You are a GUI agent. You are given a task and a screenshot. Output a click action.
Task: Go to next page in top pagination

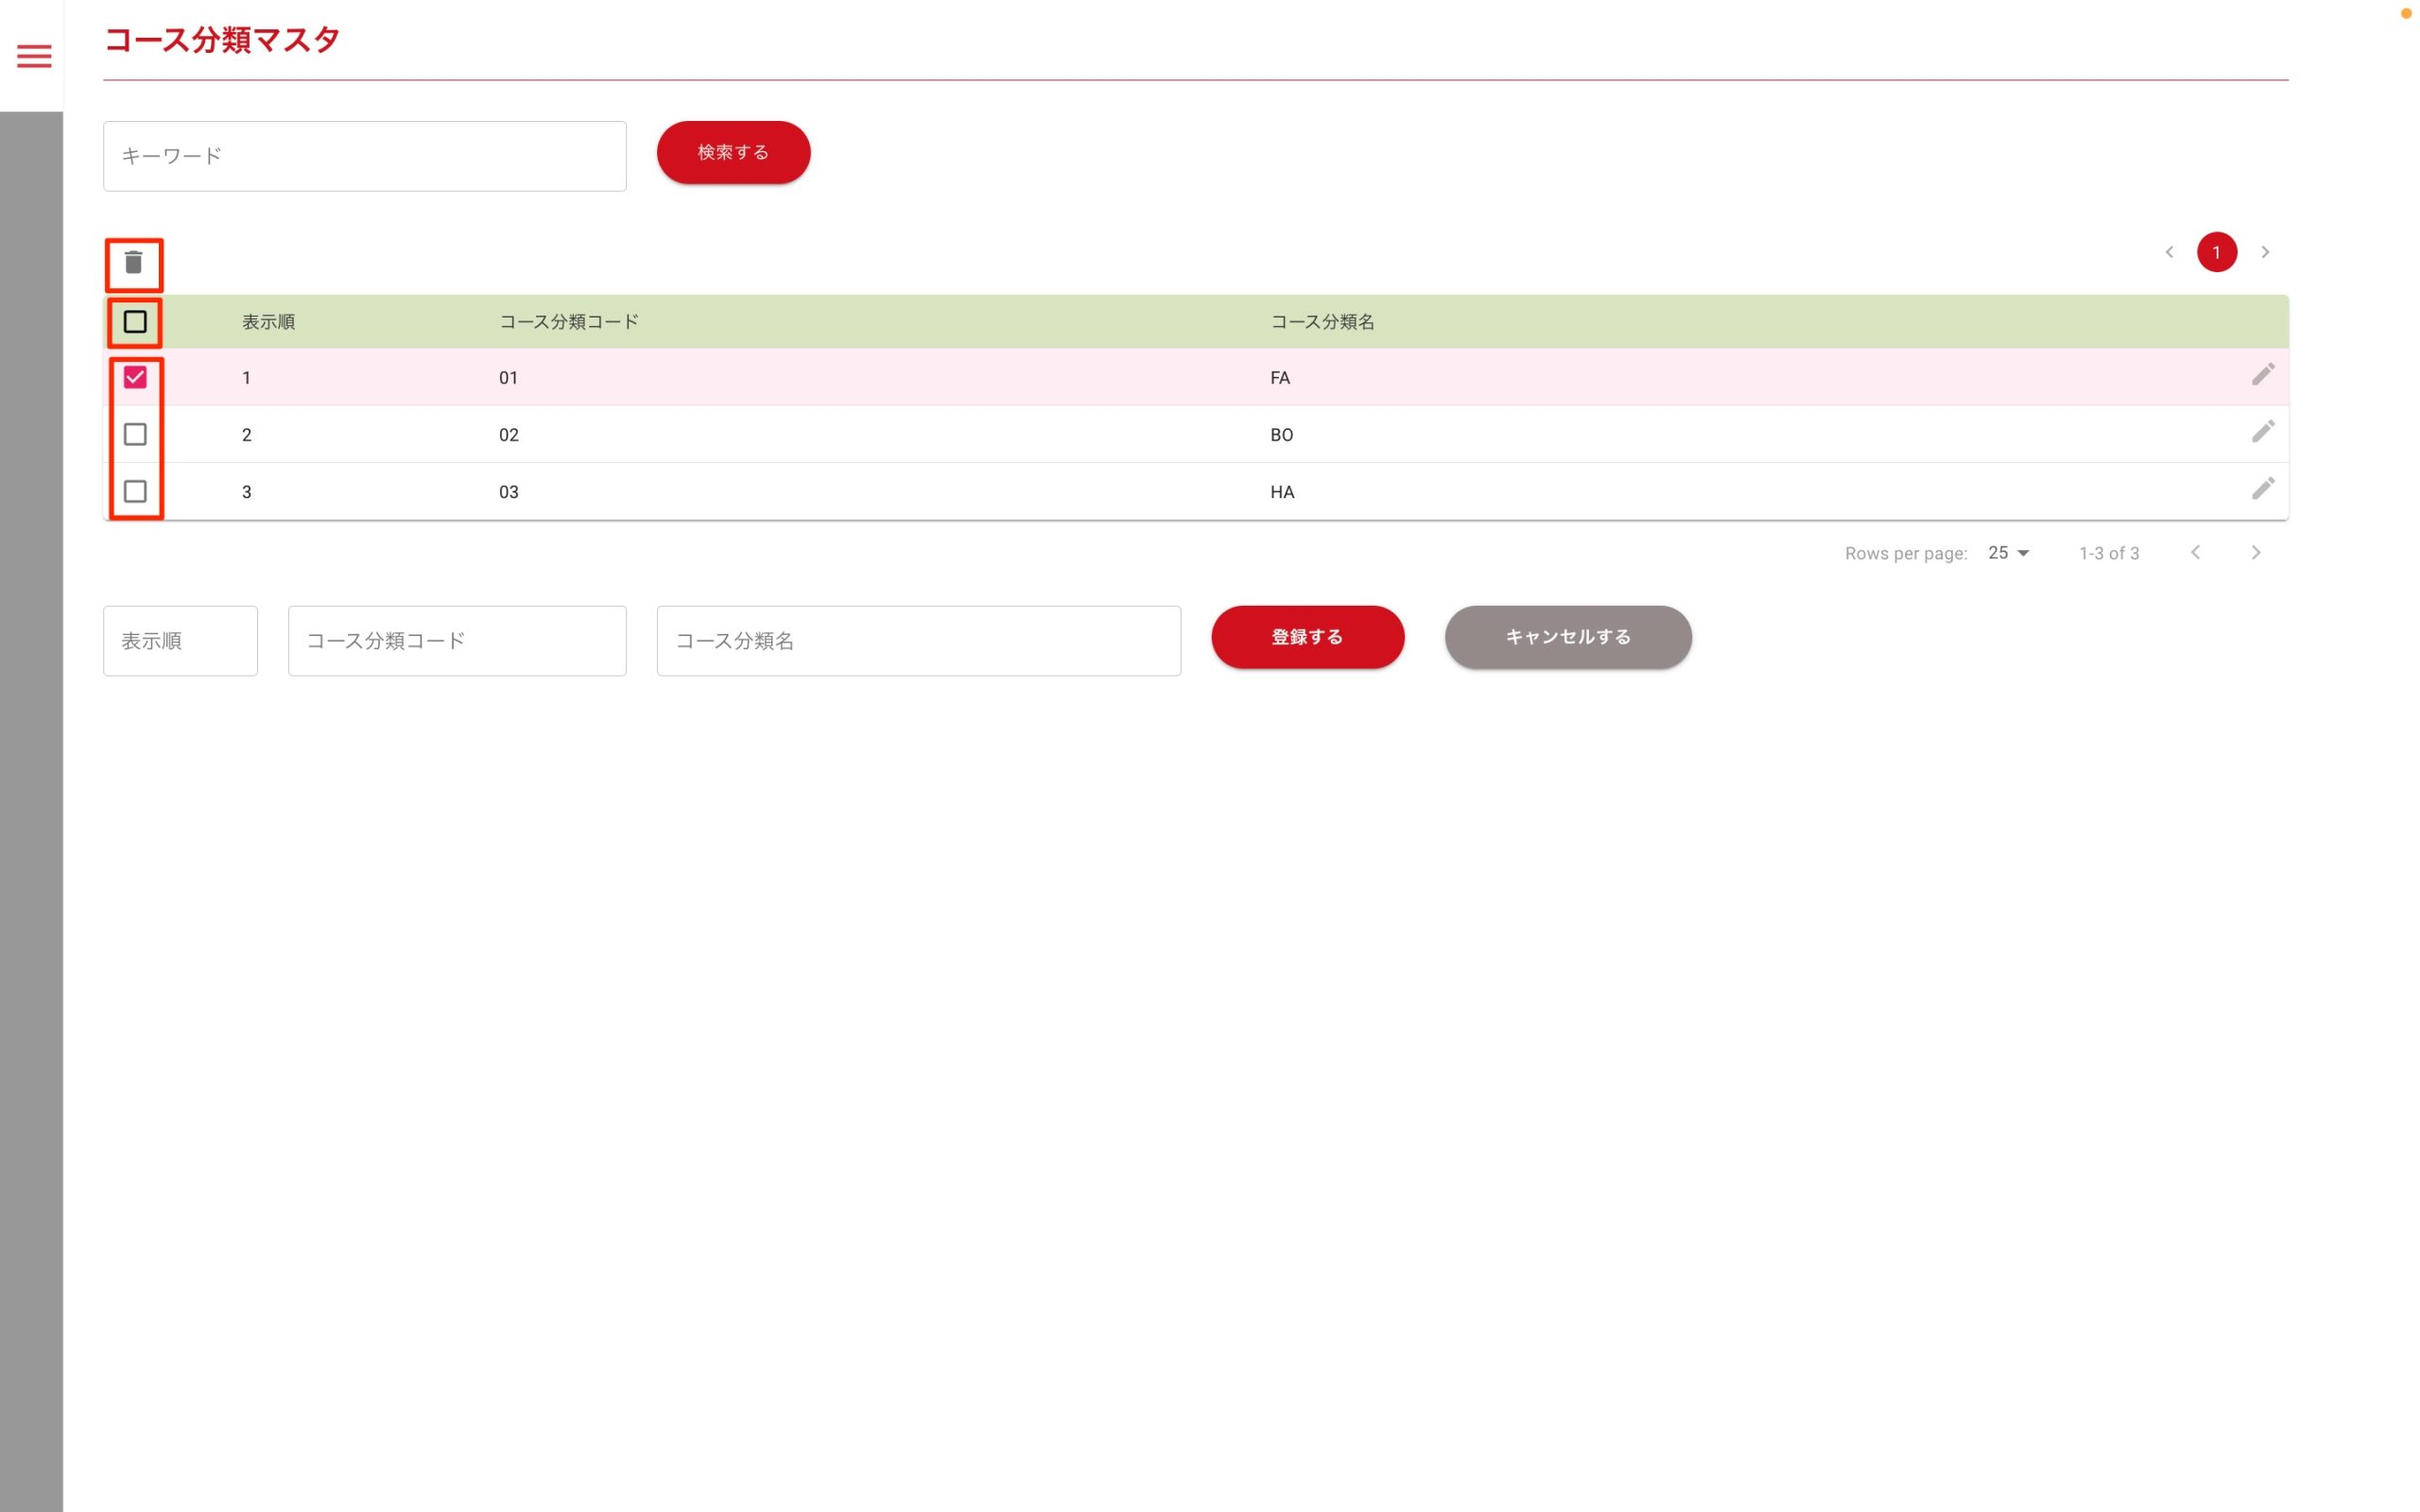pyautogui.click(x=2265, y=252)
